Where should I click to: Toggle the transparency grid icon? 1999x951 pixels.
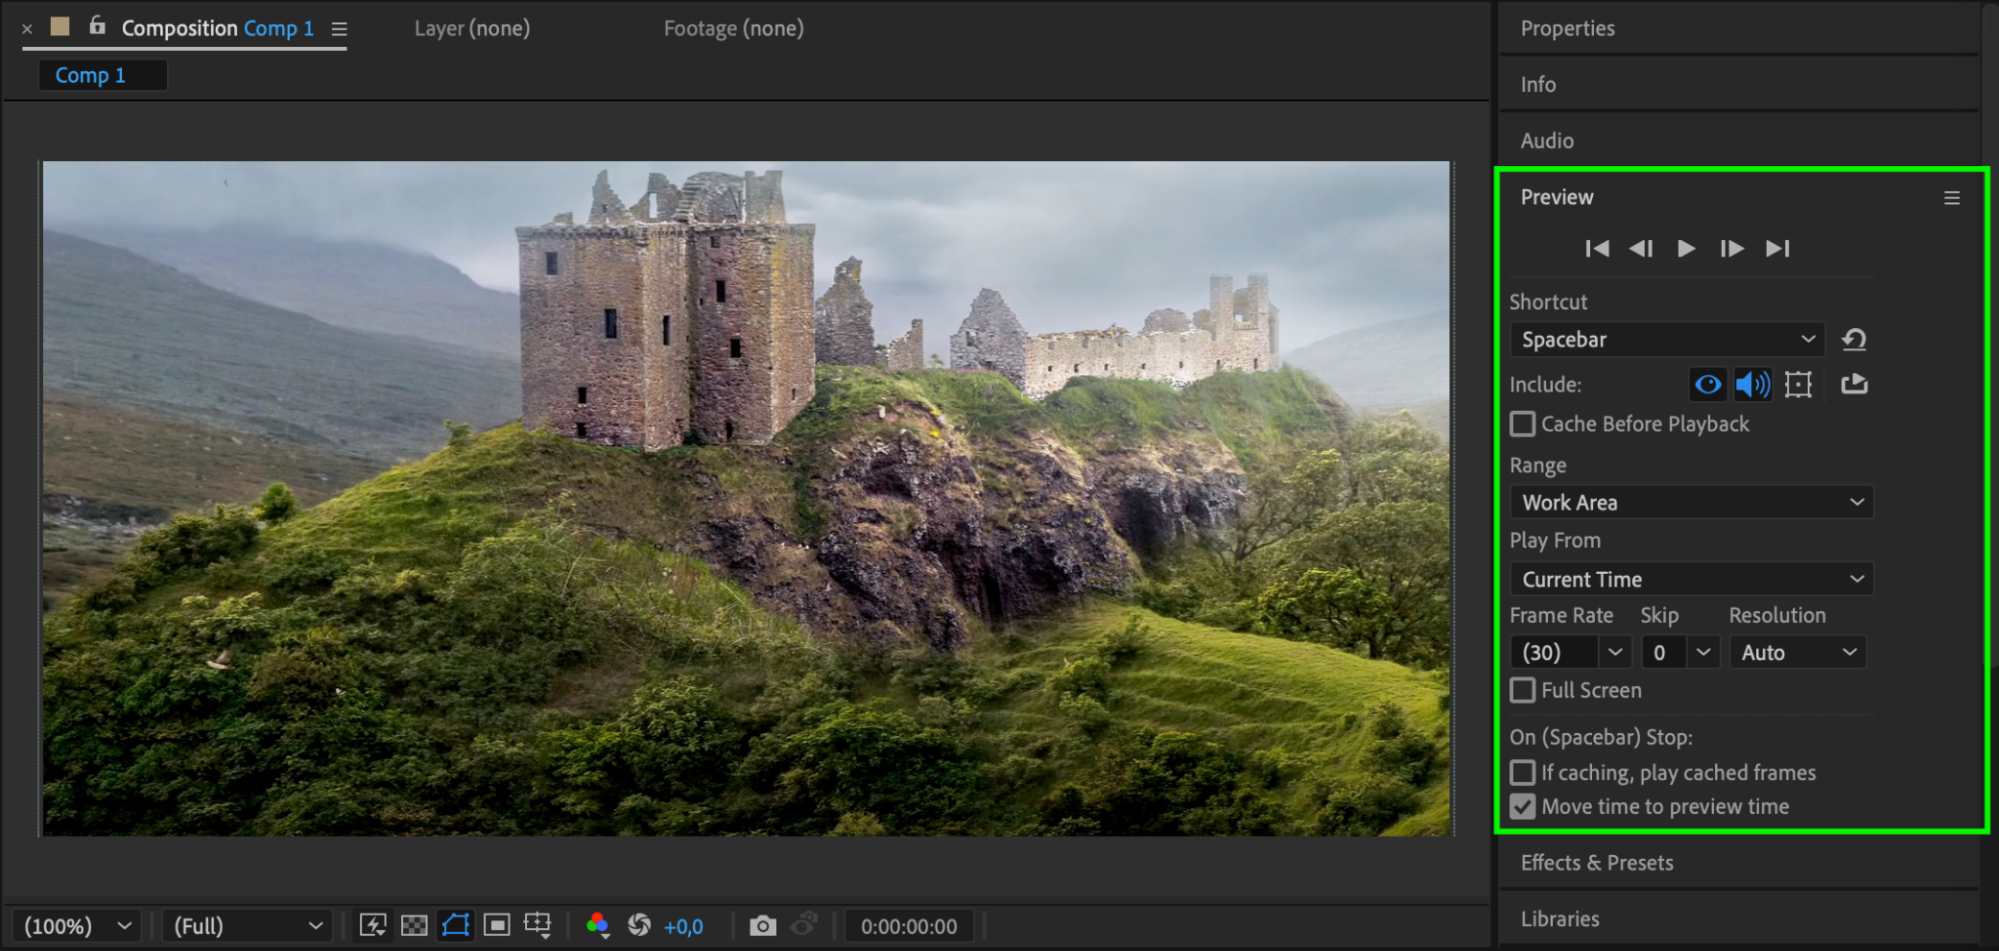[414, 926]
